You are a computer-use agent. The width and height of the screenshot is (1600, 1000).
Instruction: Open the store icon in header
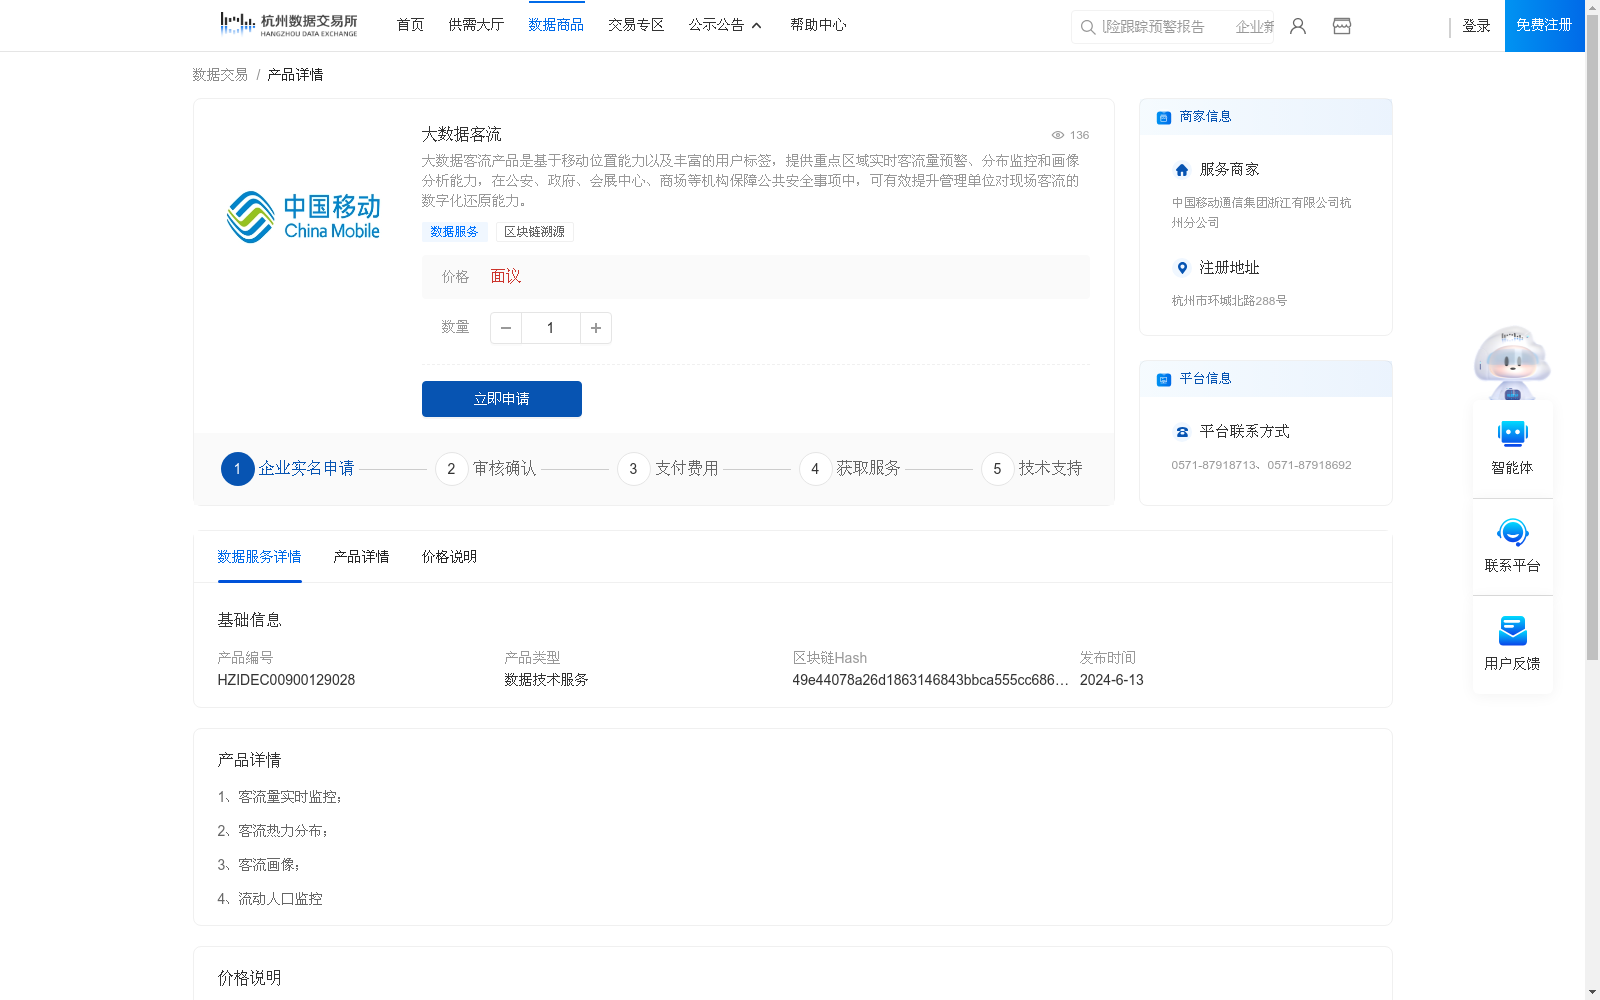point(1342,26)
